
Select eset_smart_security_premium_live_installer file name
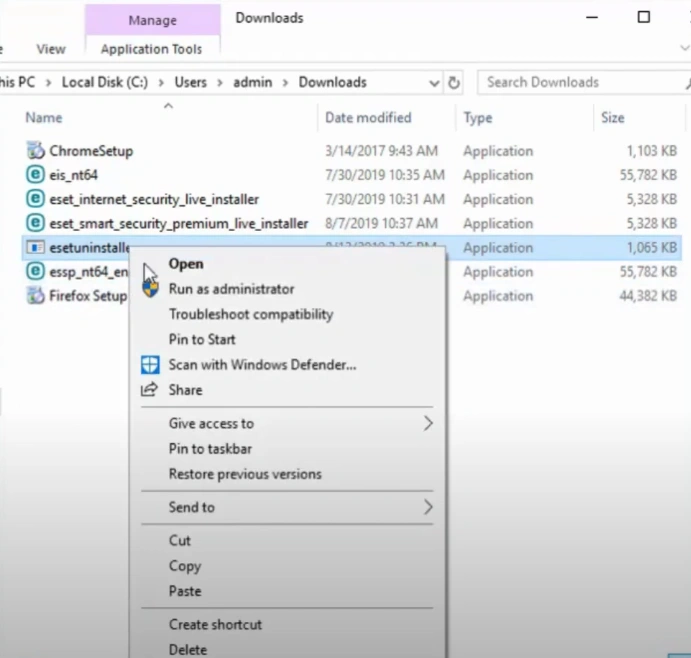(178, 223)
